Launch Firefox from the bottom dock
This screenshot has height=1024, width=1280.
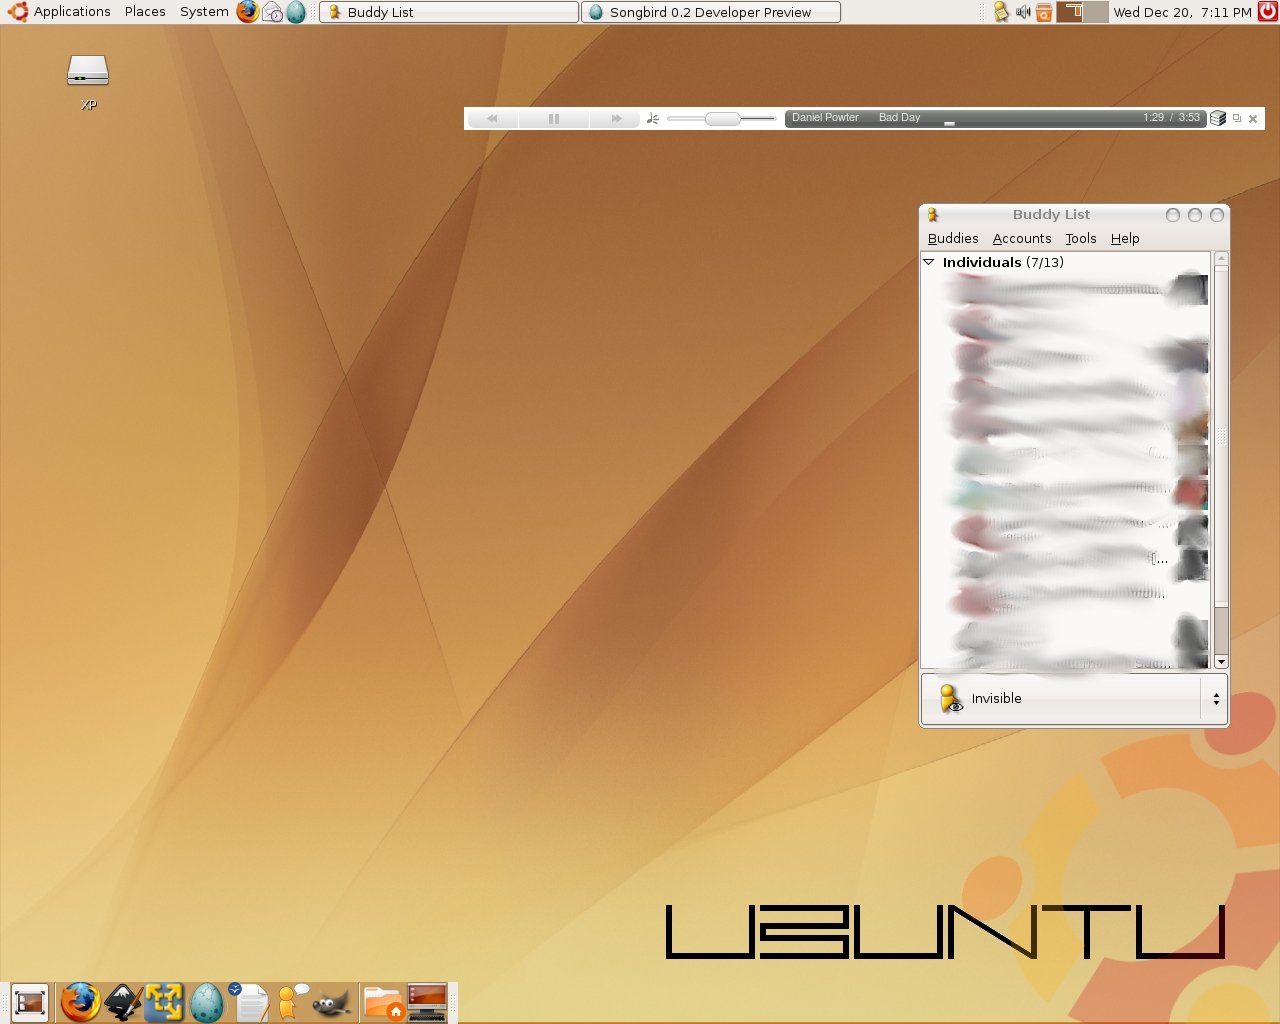coord(80,1002)
